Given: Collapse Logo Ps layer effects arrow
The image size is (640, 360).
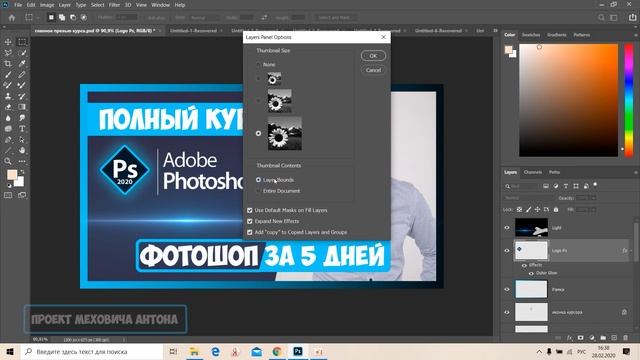Looking at the screenshot, I should point(631,251).
